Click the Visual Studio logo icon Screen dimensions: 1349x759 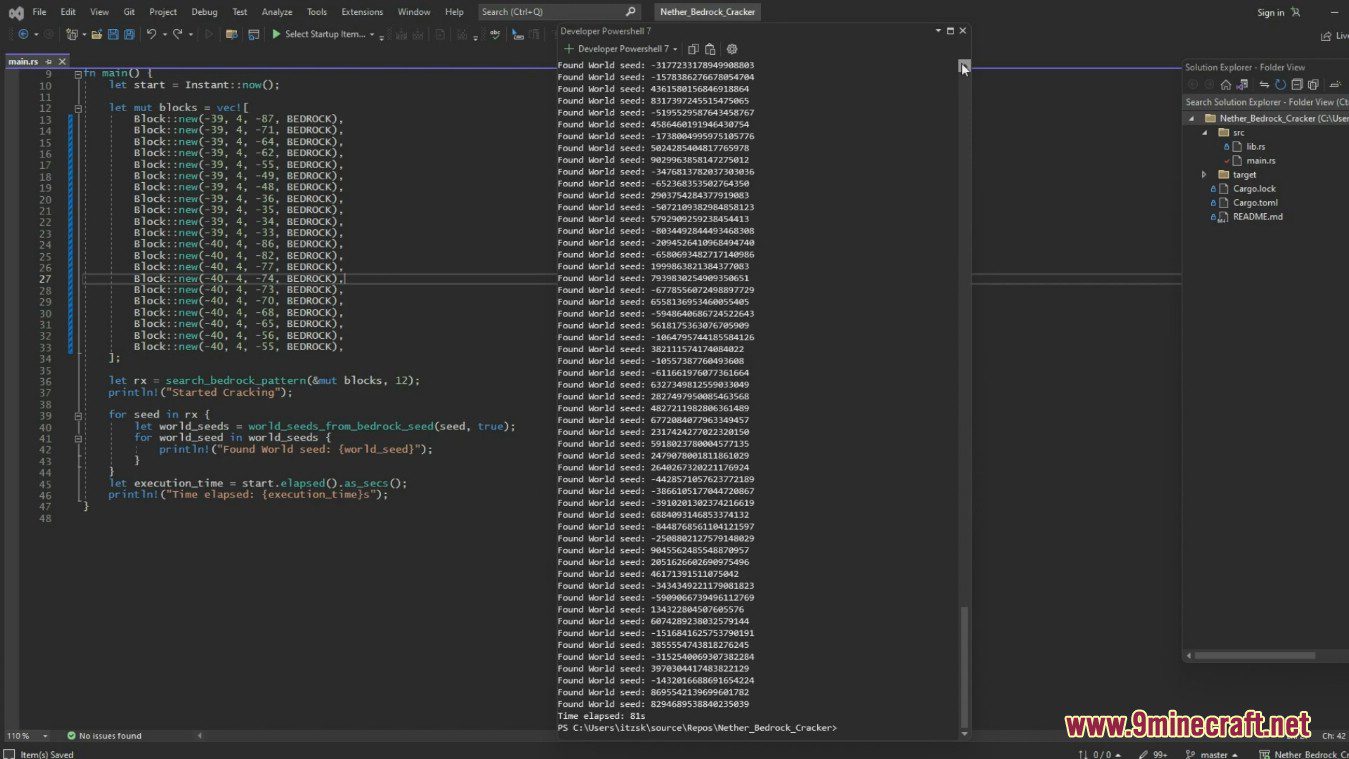tap(16, 12)
